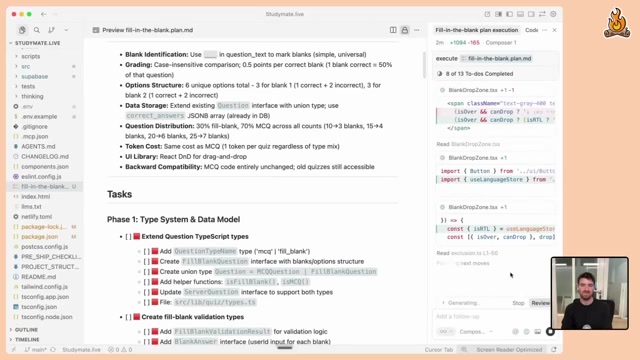Check the Extend Question TypeScript types box
This screenshot has width=640, height=360.
(x=129, y=236)
